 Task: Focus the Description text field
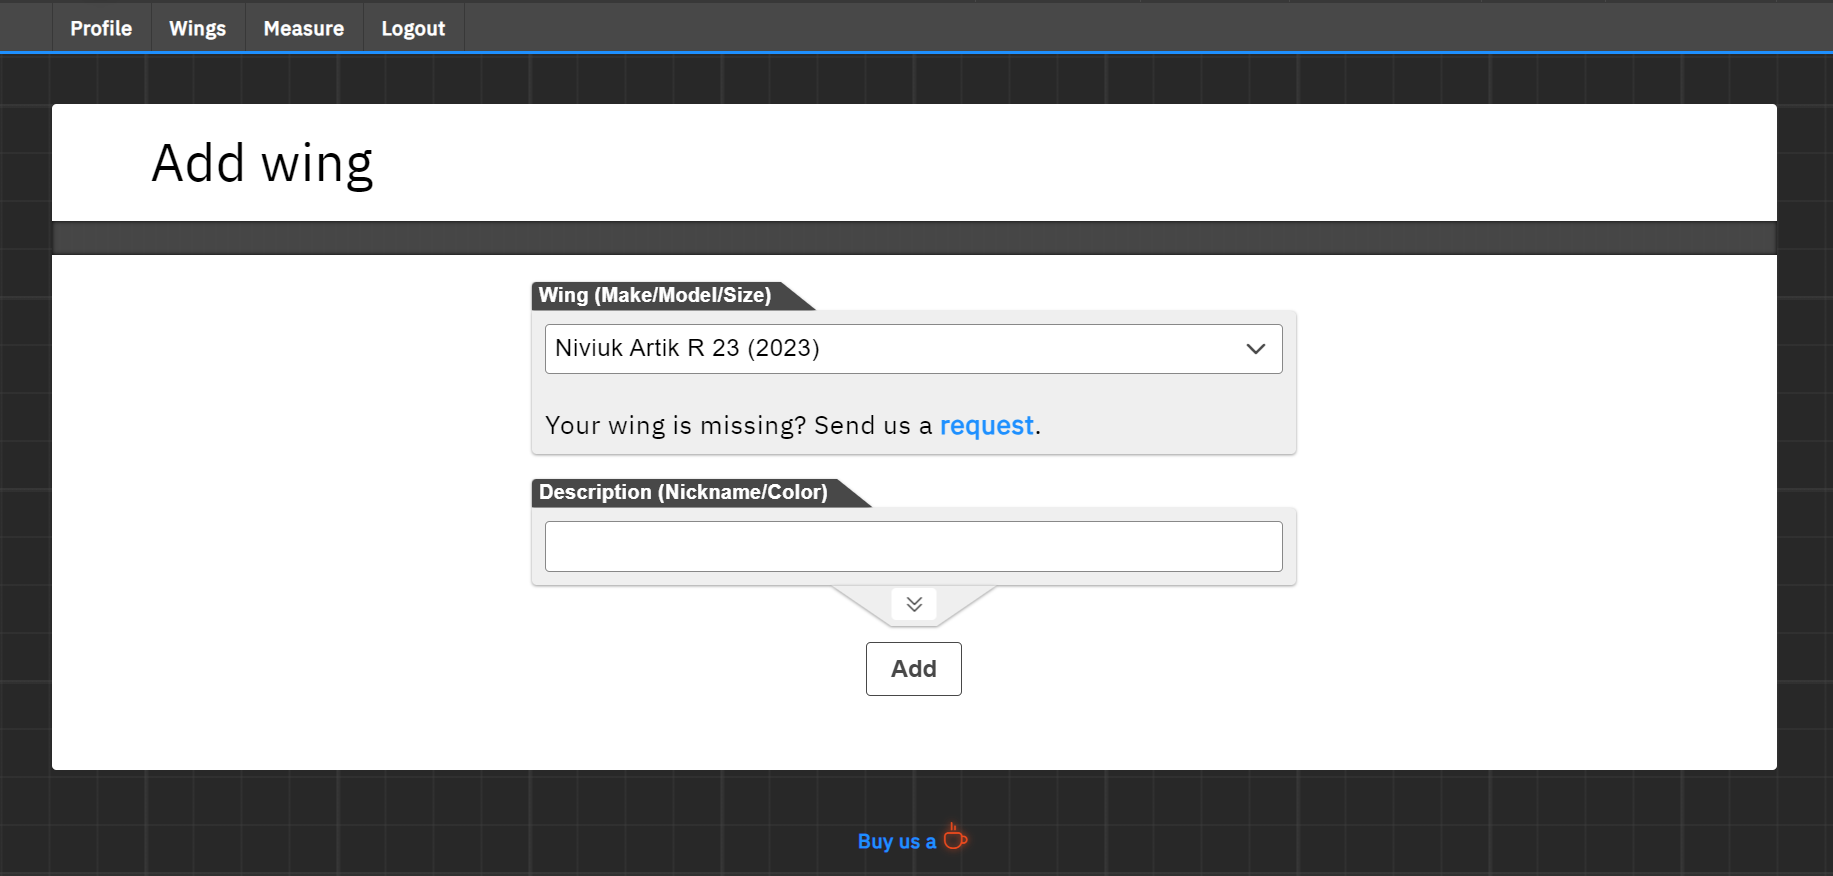tap(913, 546)
